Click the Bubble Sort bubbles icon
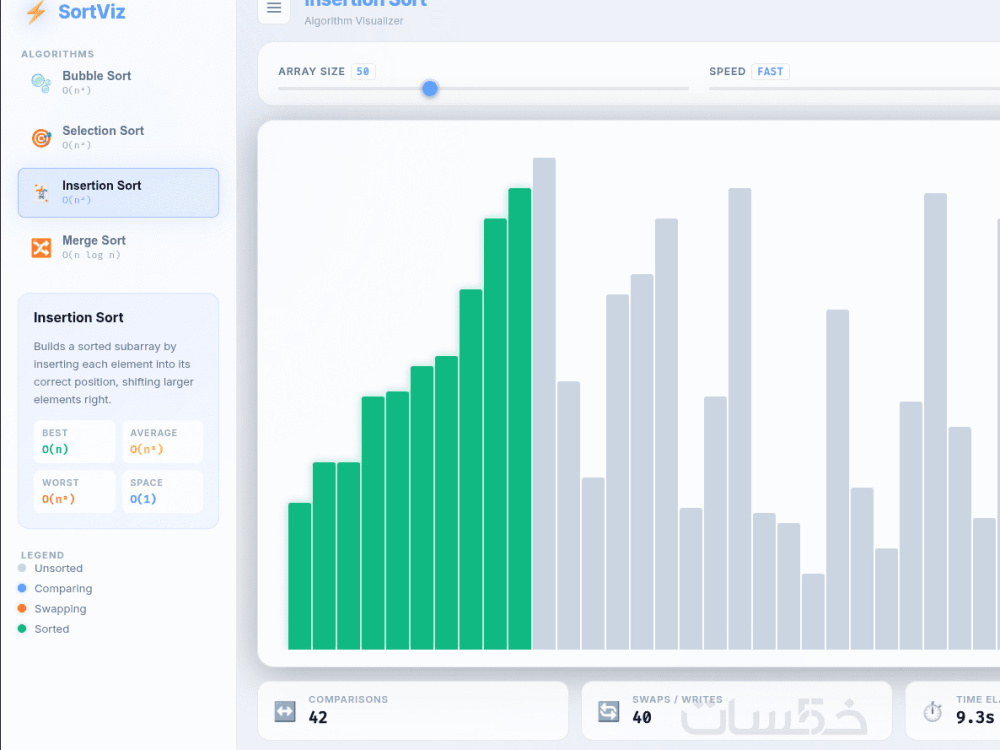The height and width of the screenshot is (750, 1000). (41, 83)
